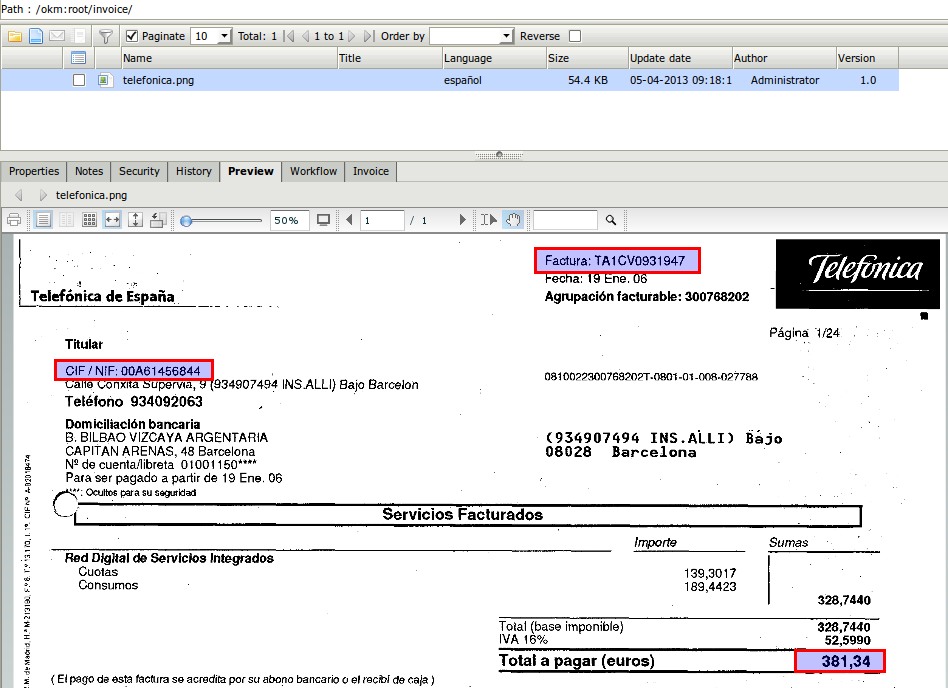Sort by the Author column header
Image resolution: width=948 pixels, height=688 pixels.
coord(784,58)
